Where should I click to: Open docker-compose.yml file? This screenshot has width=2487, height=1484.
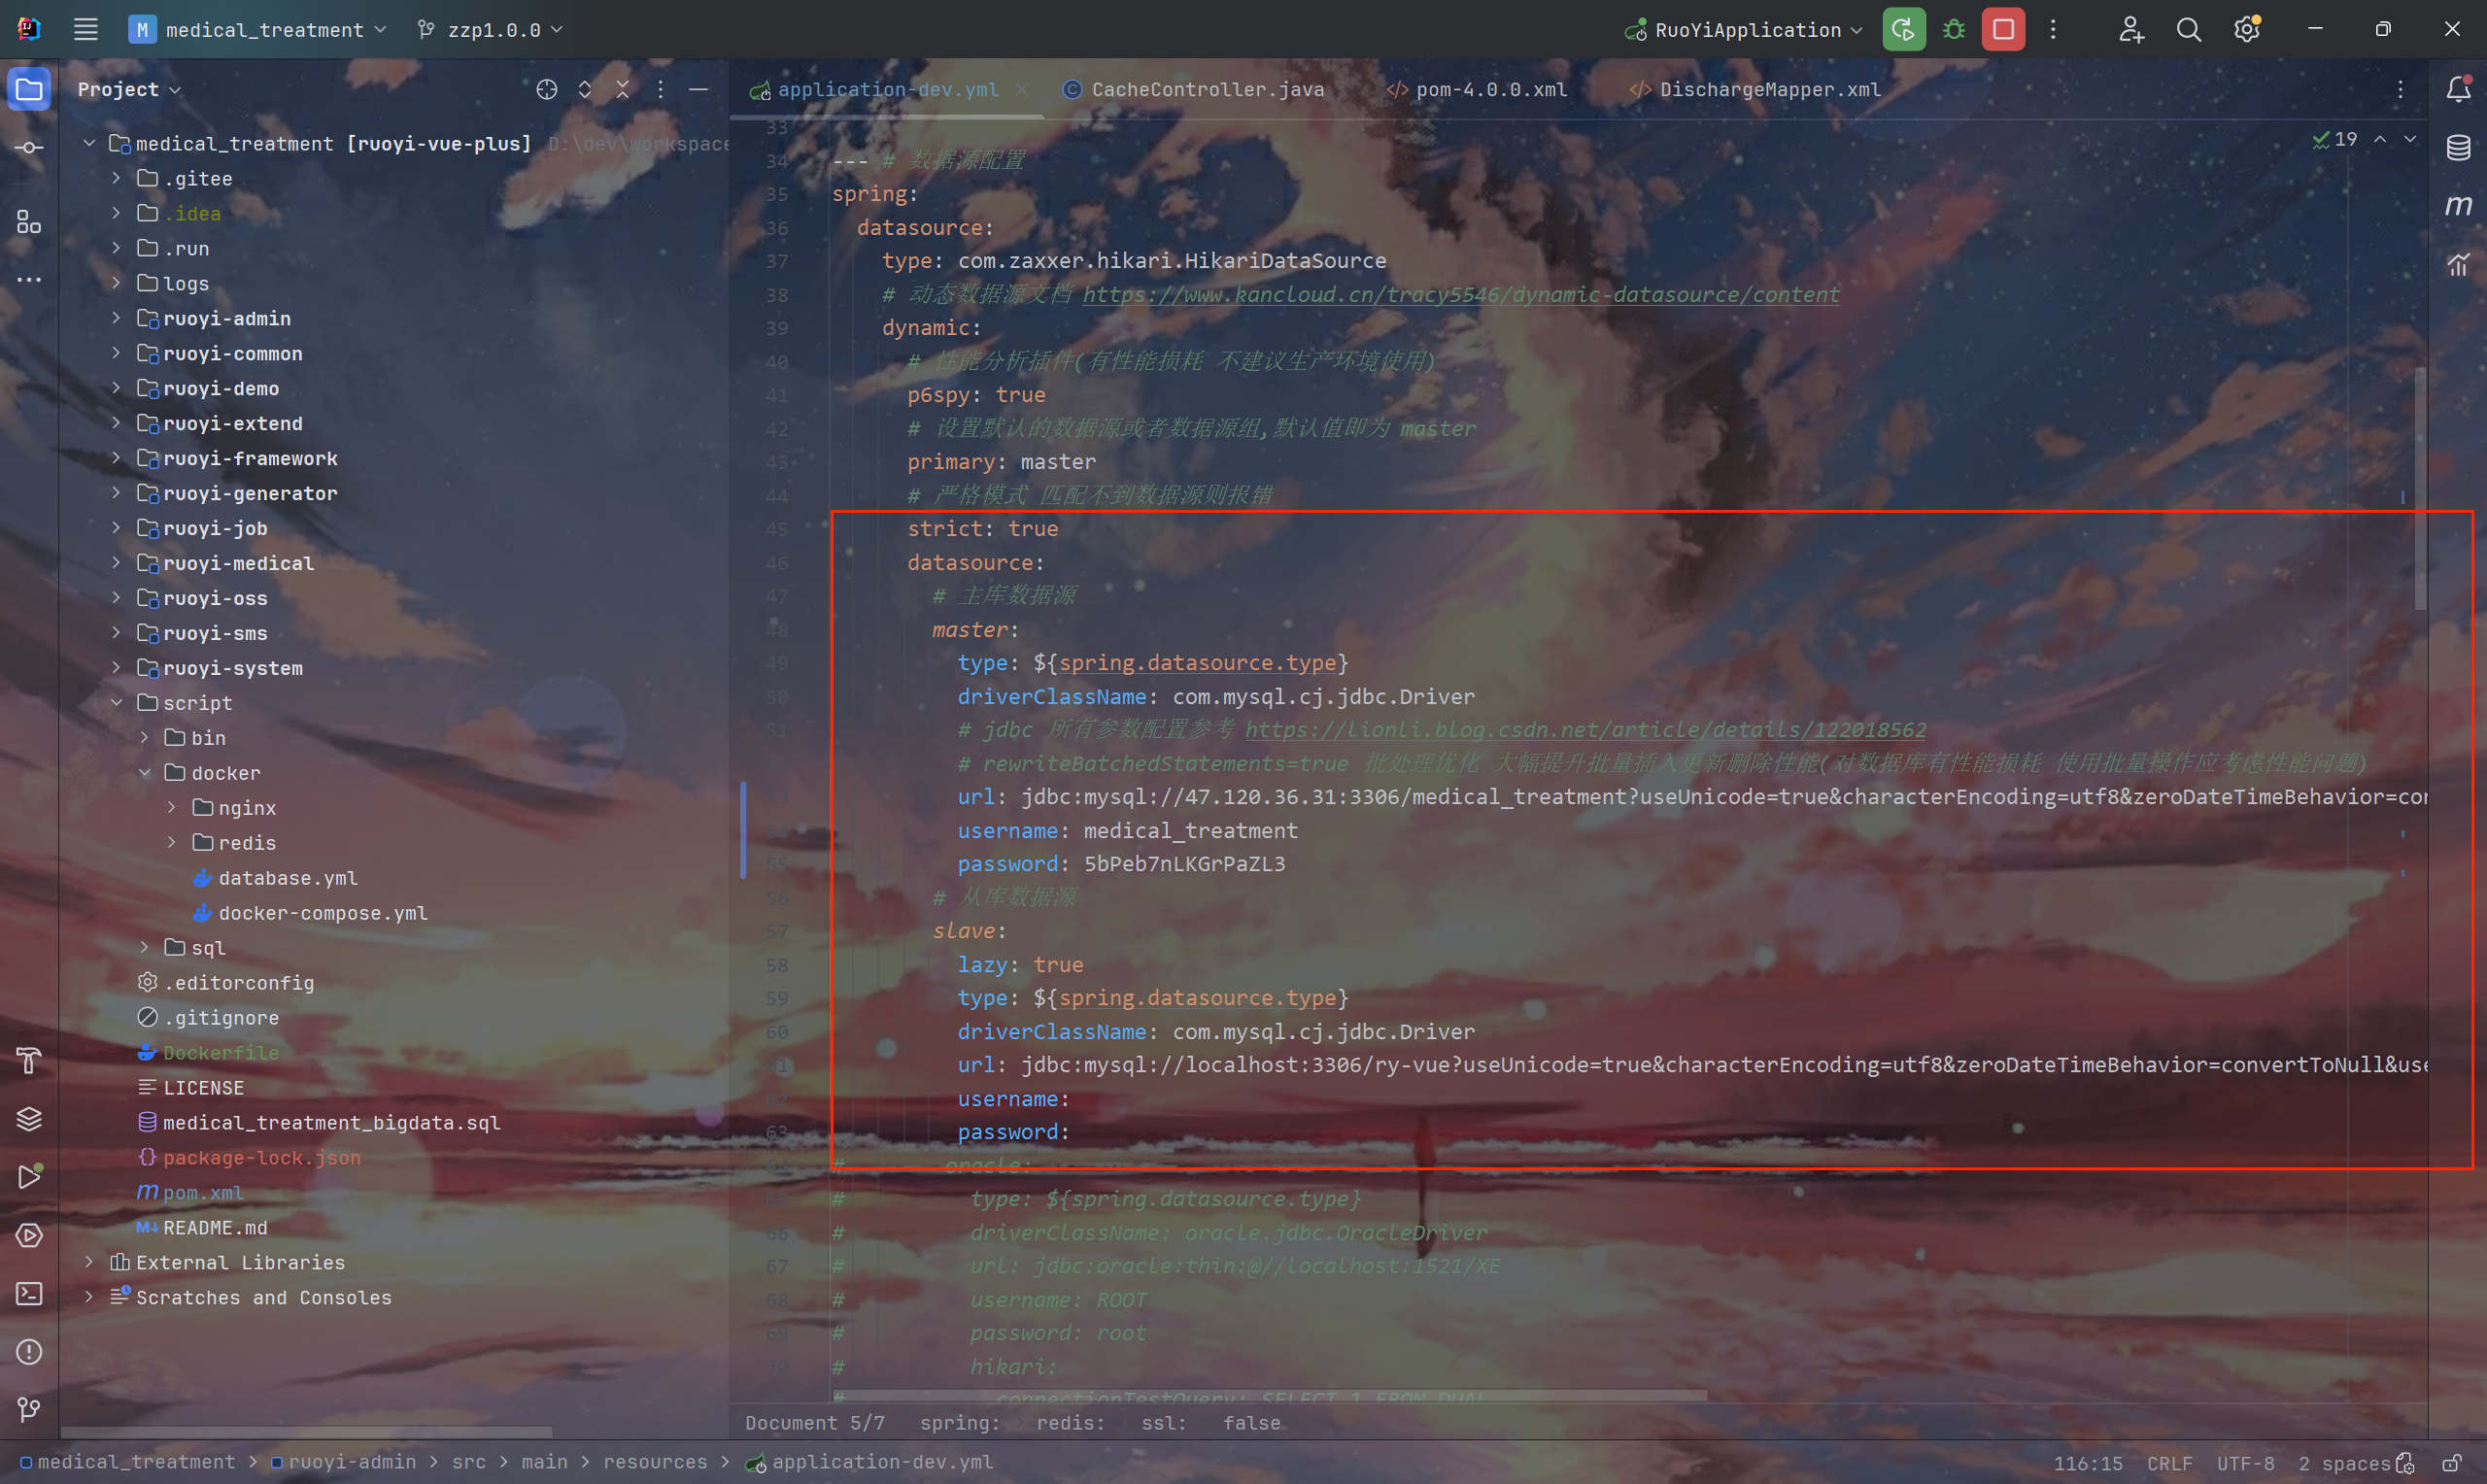310,913
